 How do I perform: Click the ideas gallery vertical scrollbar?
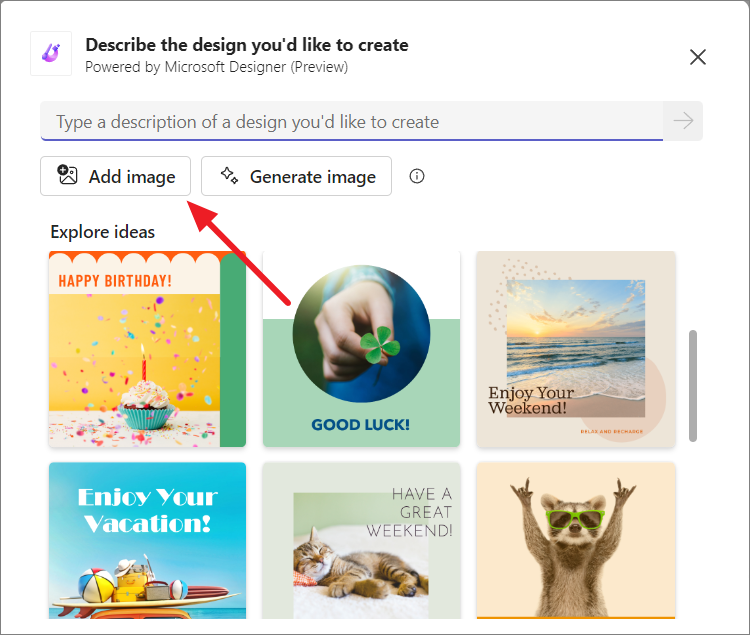(693, 385)
